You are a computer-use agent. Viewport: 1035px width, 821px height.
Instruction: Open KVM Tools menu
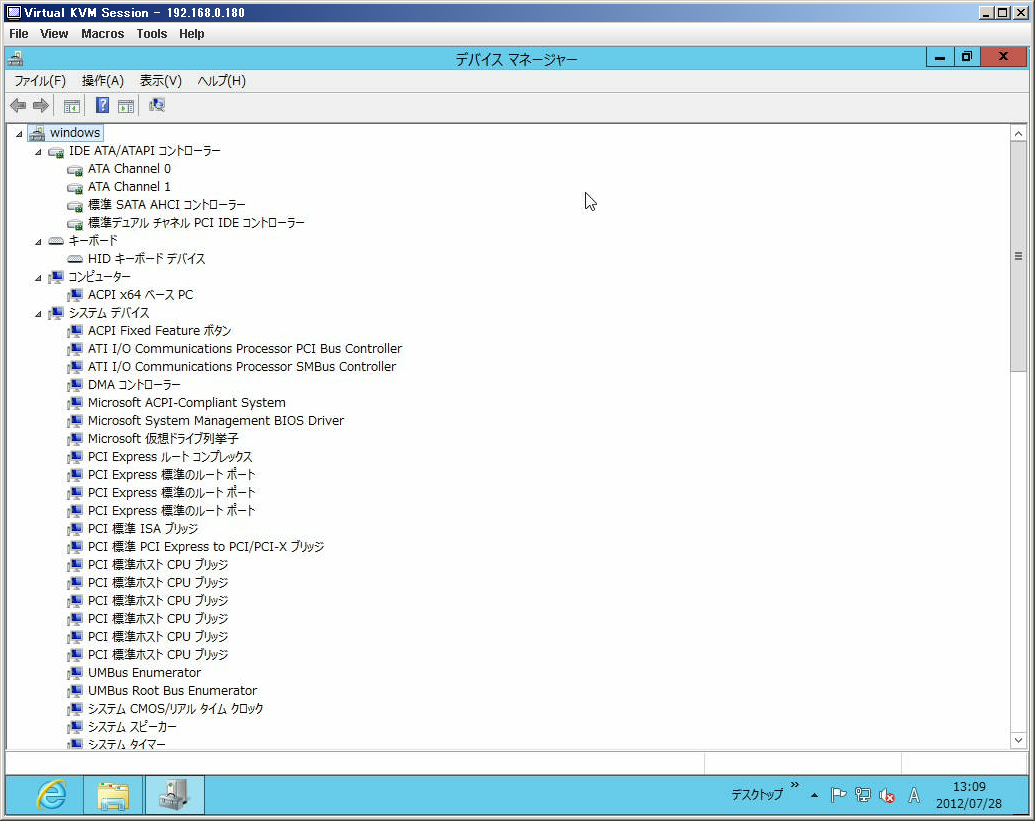point(151,34)
